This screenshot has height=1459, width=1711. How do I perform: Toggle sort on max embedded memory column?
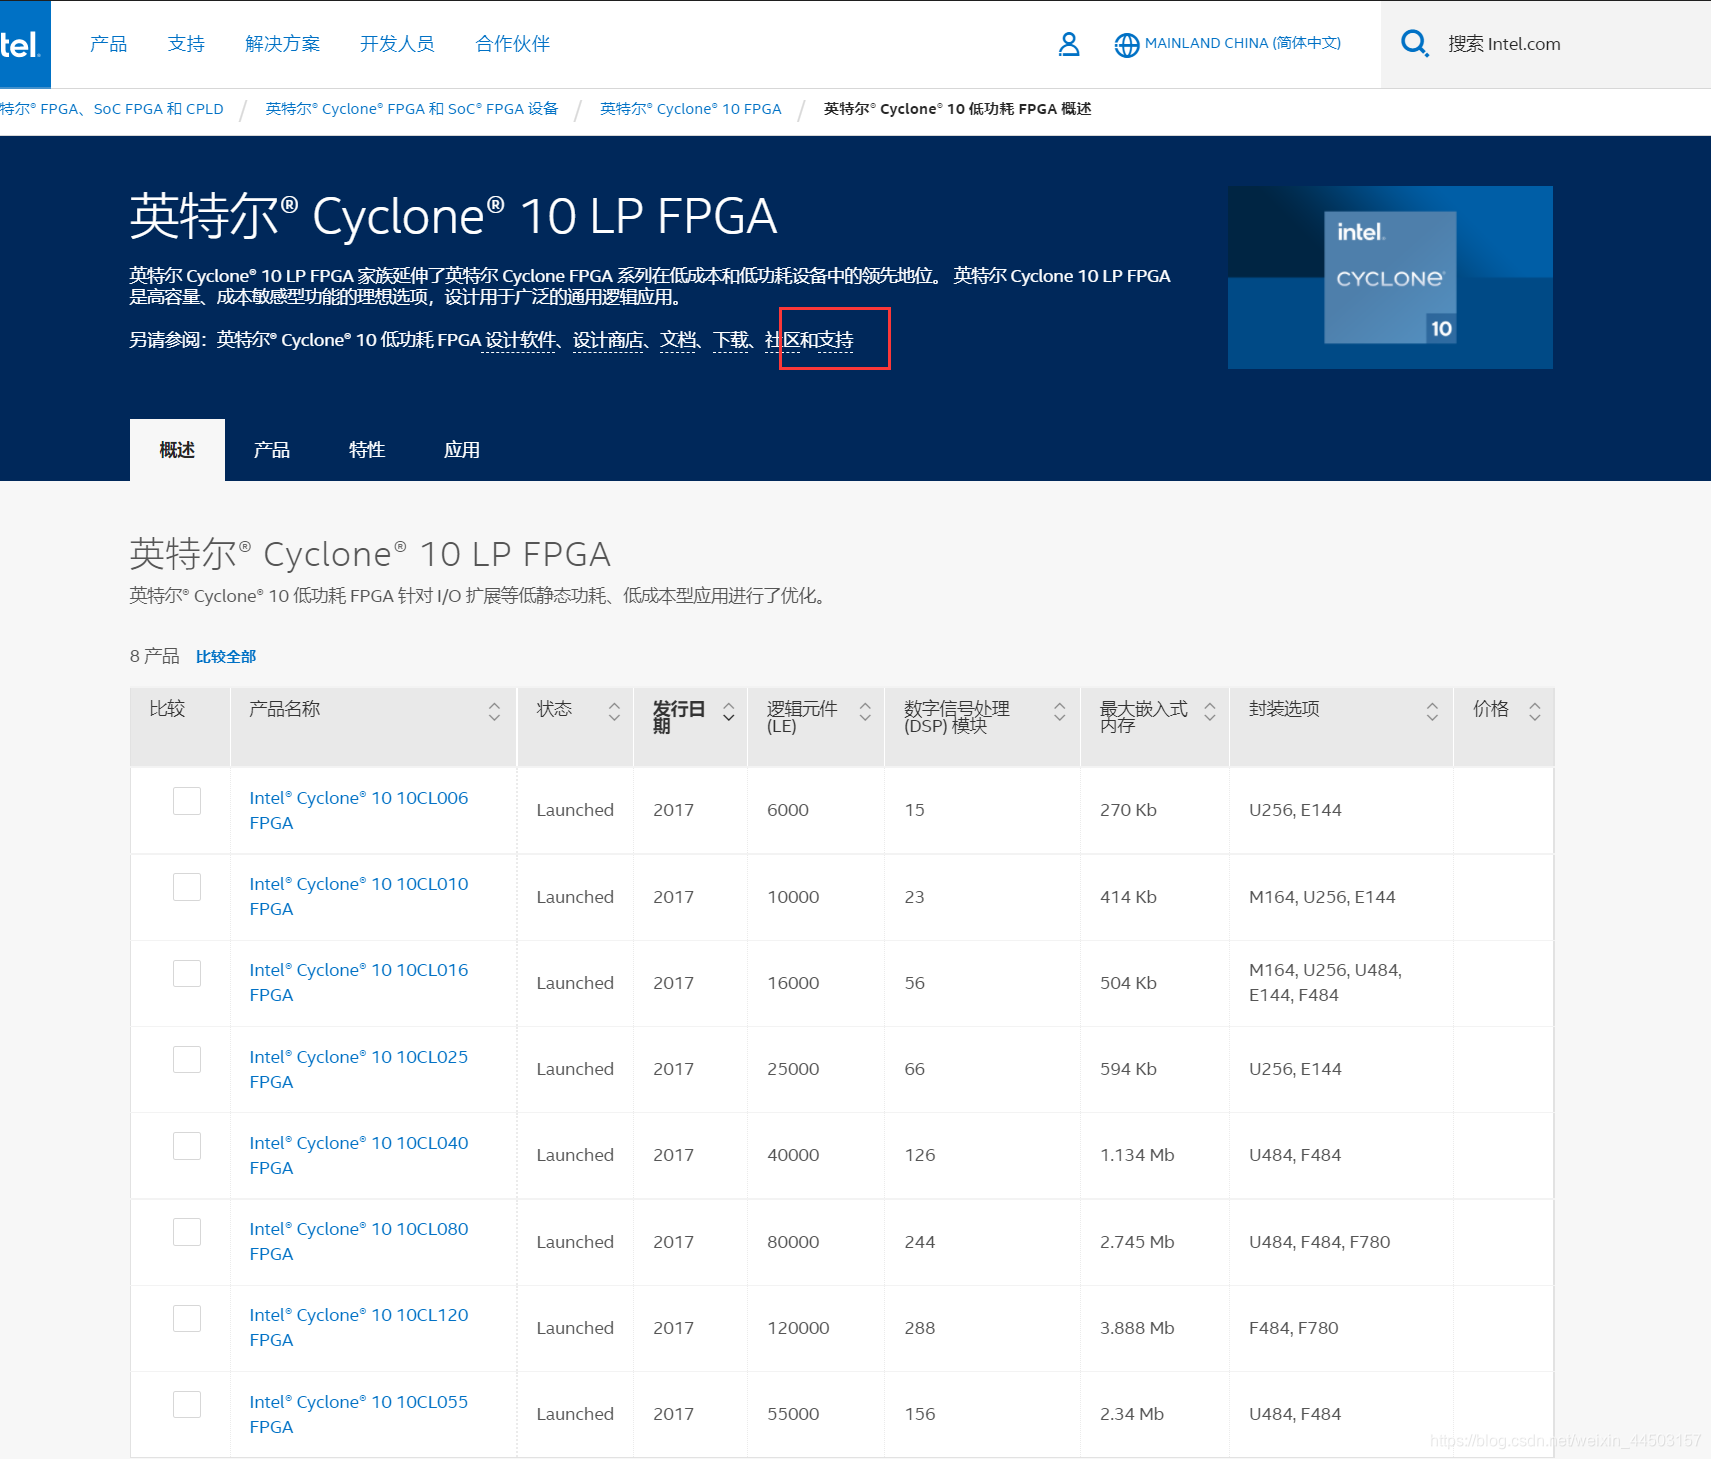[x=1209, y=711]
